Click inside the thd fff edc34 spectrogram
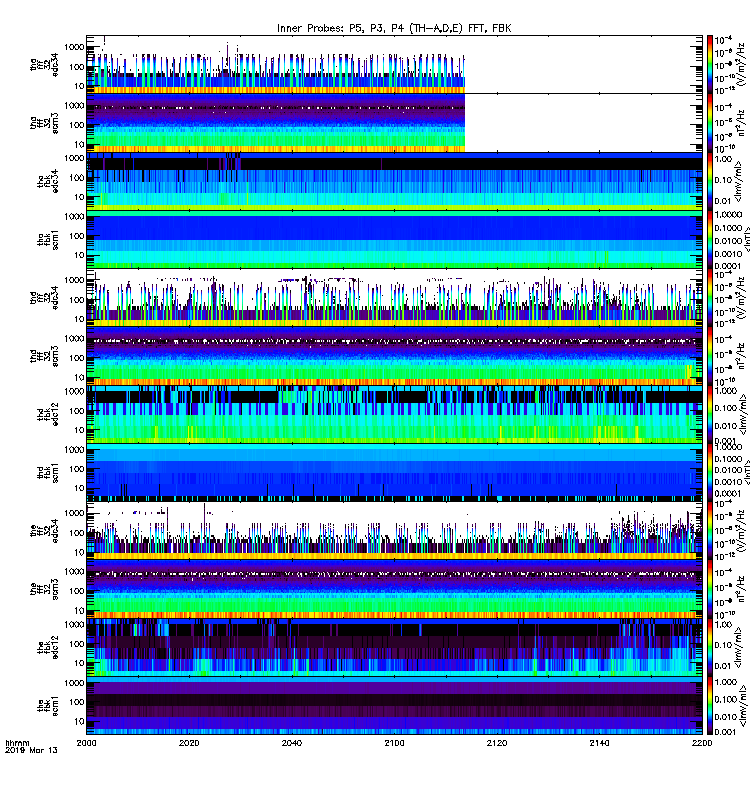The image size is (750, 800). click(x=394, y=297)
